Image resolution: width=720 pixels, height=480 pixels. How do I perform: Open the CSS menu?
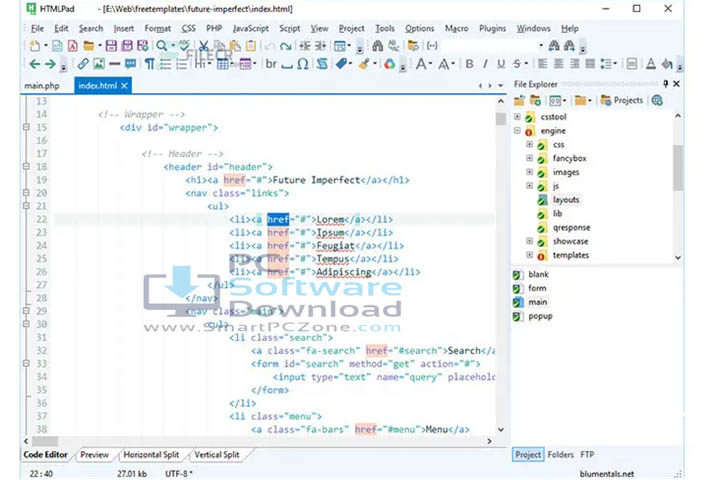(188, 28)
